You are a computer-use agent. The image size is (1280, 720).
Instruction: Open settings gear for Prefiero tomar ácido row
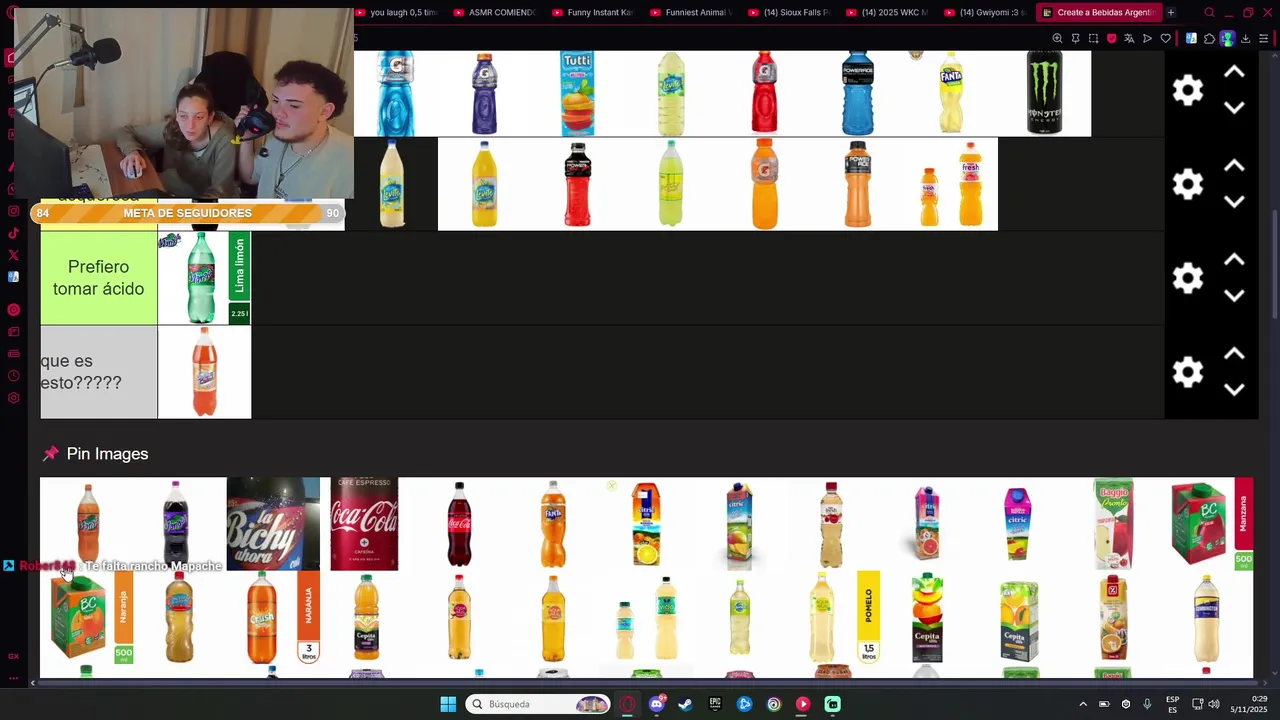(1188, 278)
